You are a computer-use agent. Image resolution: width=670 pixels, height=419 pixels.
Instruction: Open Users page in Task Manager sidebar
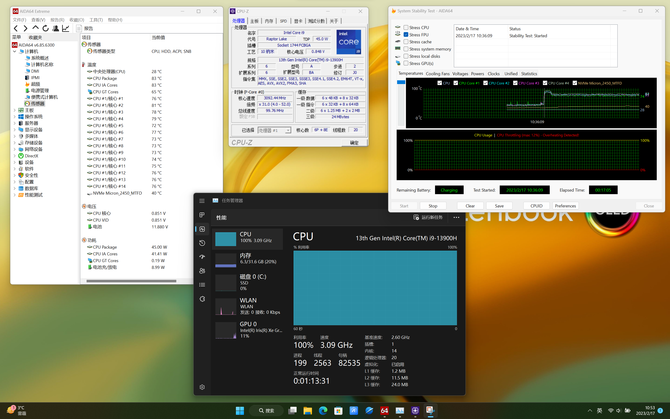(x=202, y=271)
